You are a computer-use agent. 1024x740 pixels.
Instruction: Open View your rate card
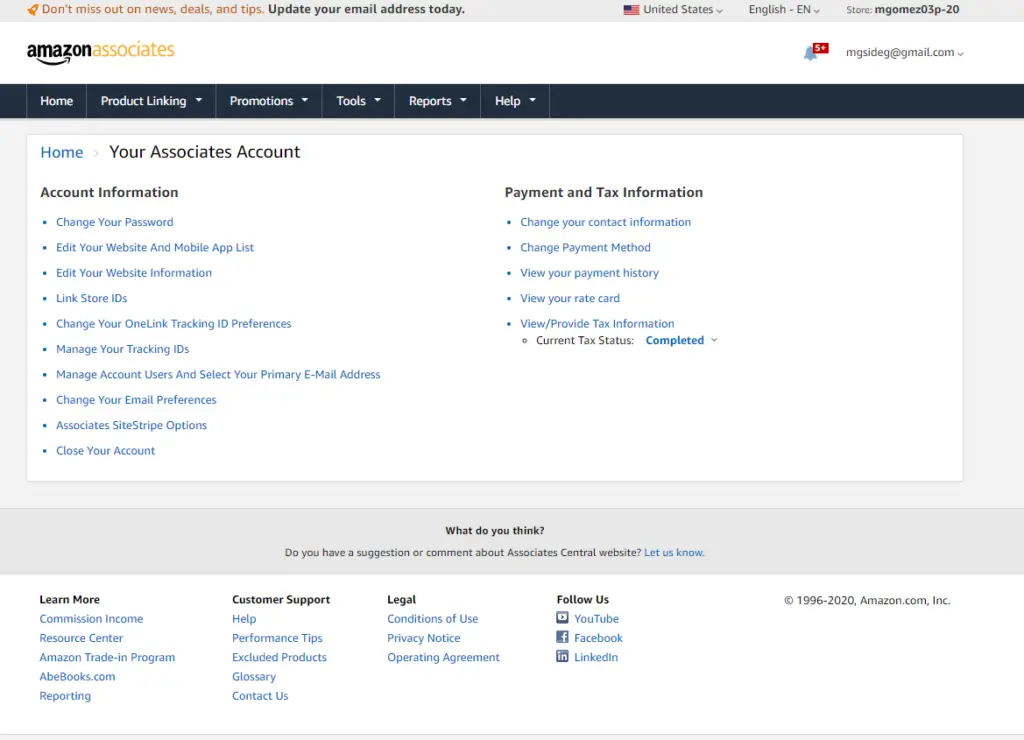click(x=570, y=298)
